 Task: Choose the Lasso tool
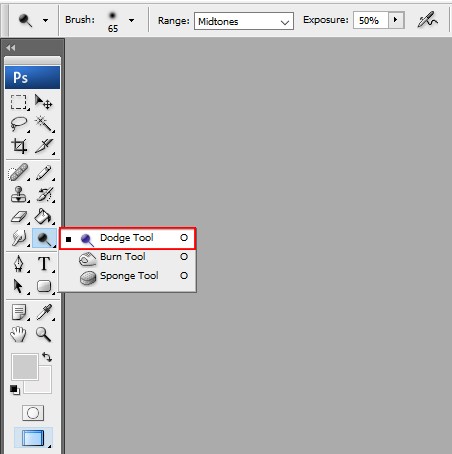coord(19,124)
